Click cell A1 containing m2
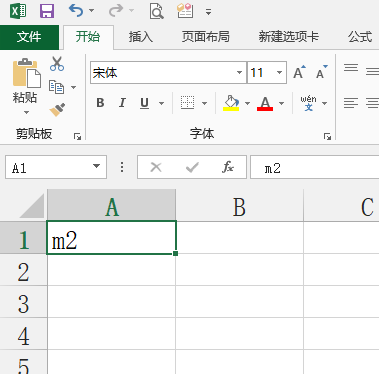 (x=111, y=238)
